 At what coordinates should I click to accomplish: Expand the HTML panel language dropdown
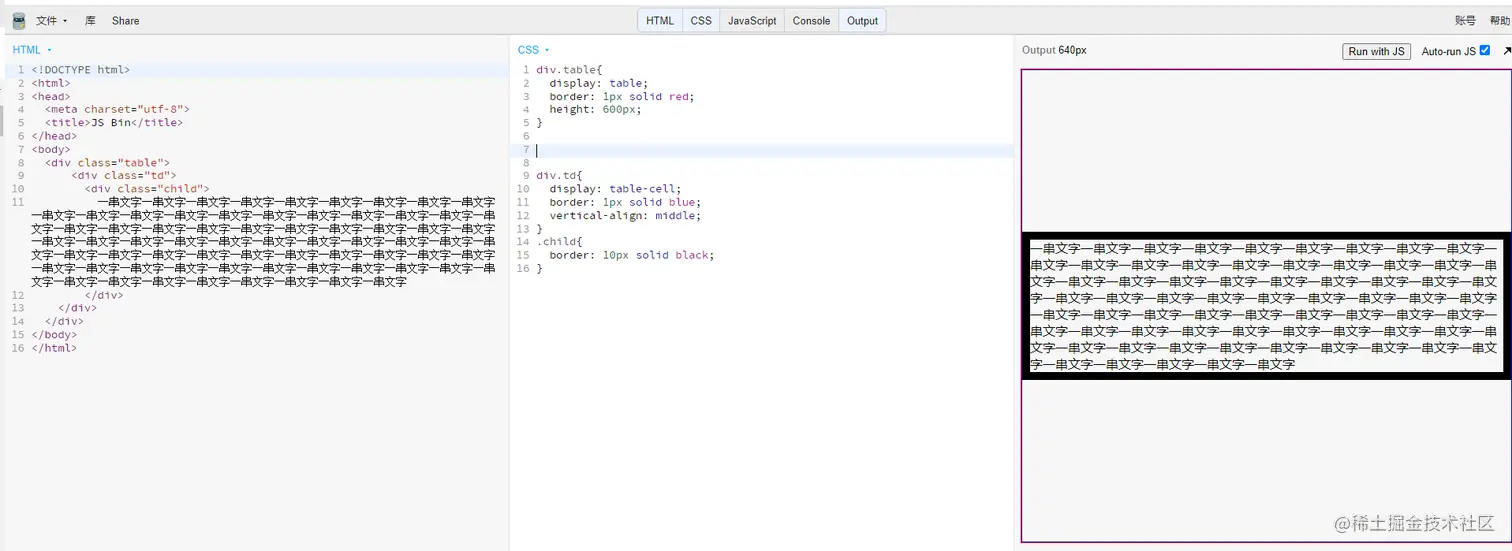(32, 50)
